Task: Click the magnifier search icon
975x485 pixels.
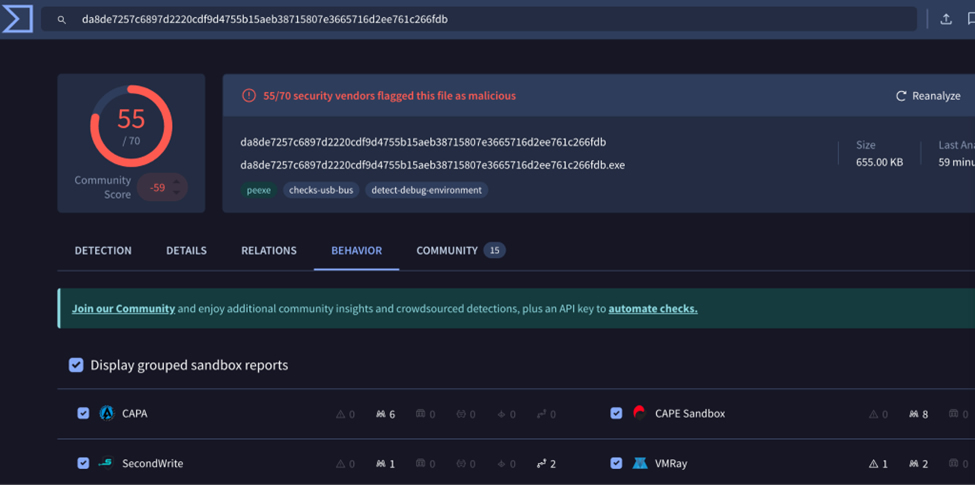Action: 62,20
